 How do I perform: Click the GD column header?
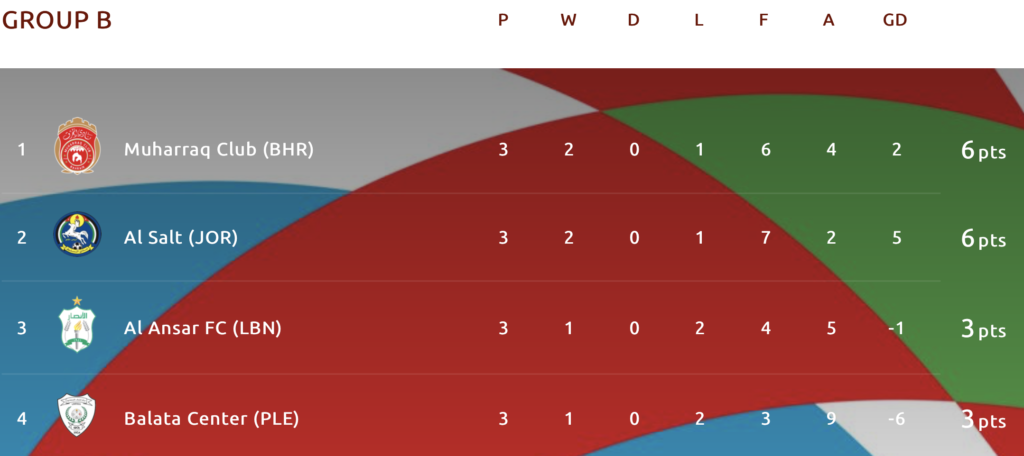[x=895, y=20]
